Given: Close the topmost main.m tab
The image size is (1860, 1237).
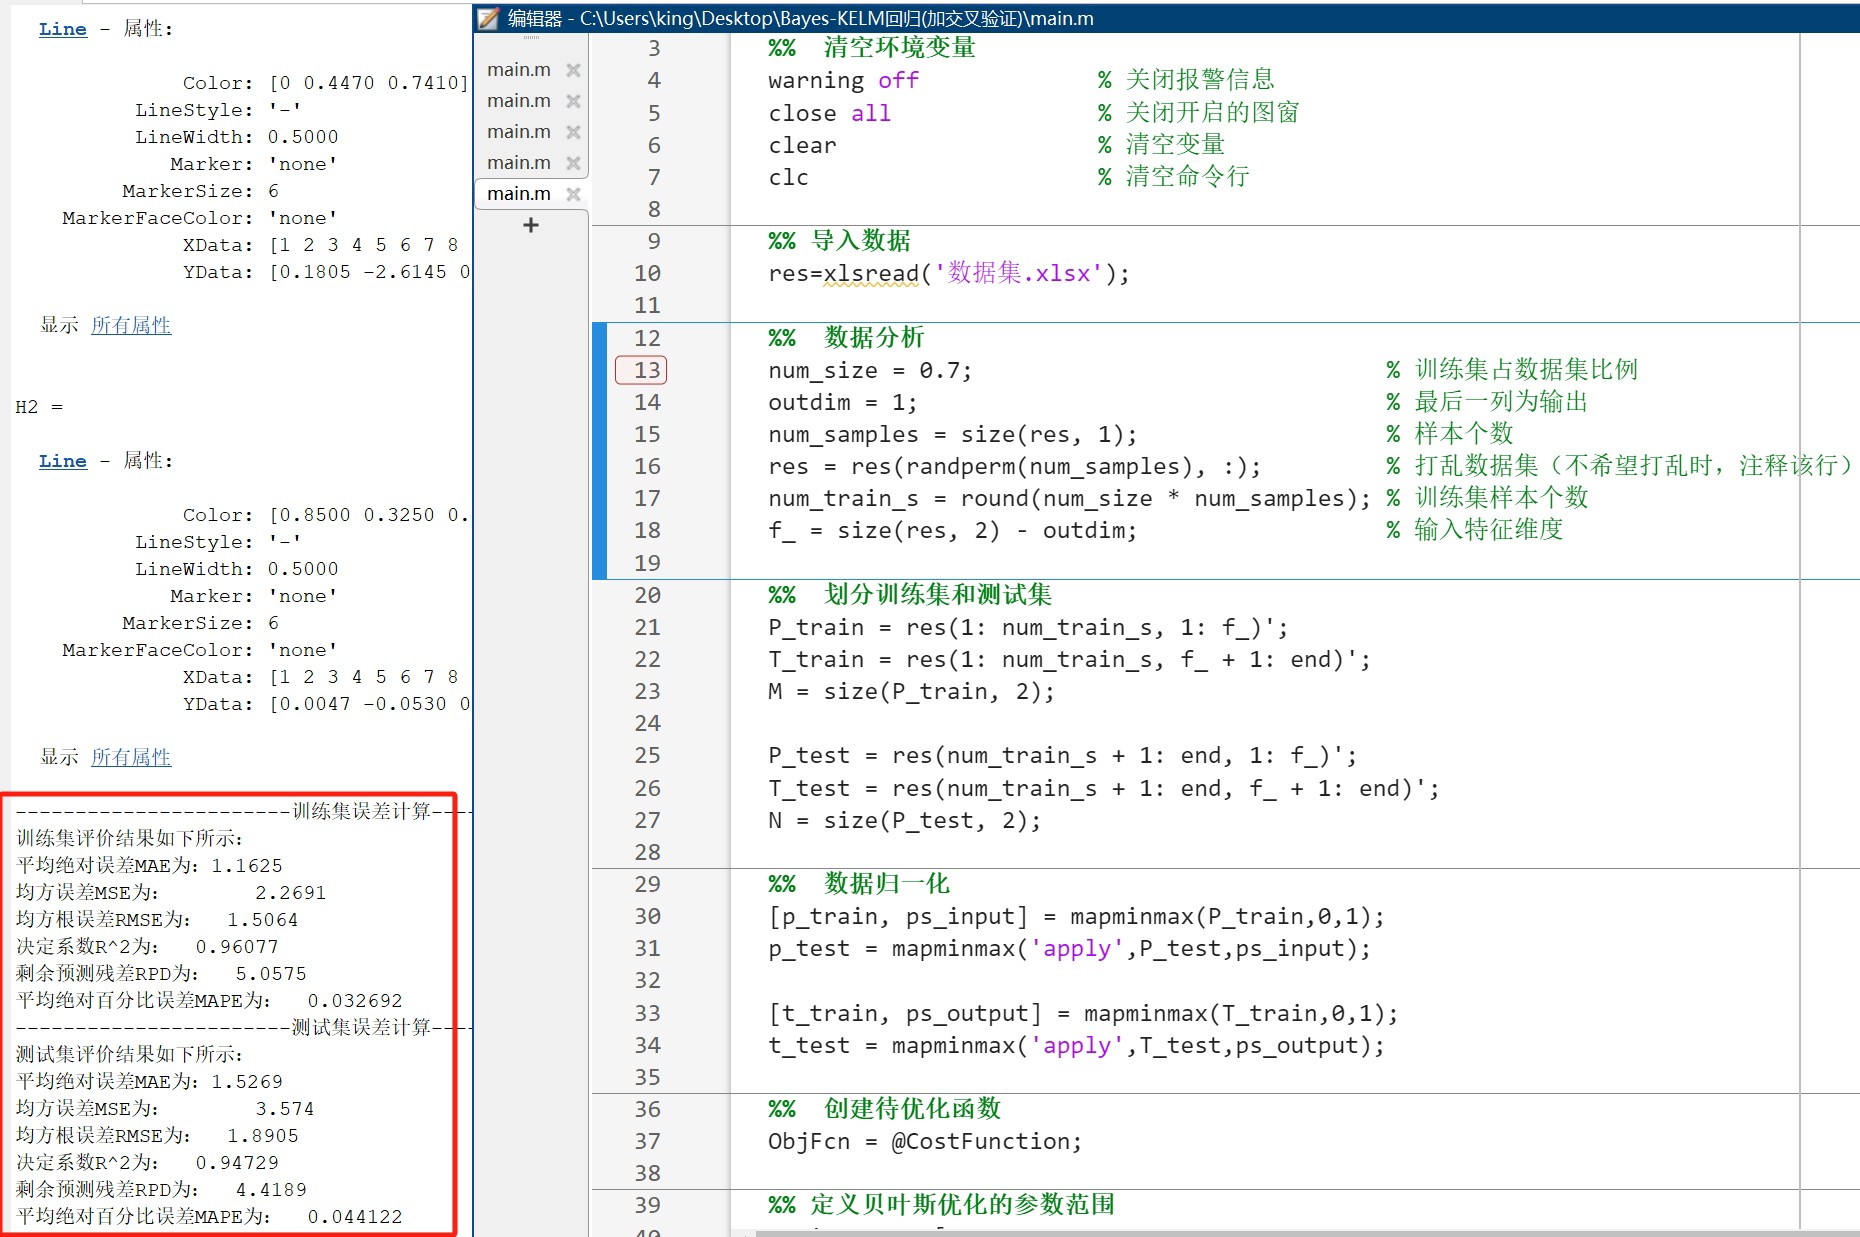Looking at the screenshot, I should pyautogui.click(x=573, y=70).
